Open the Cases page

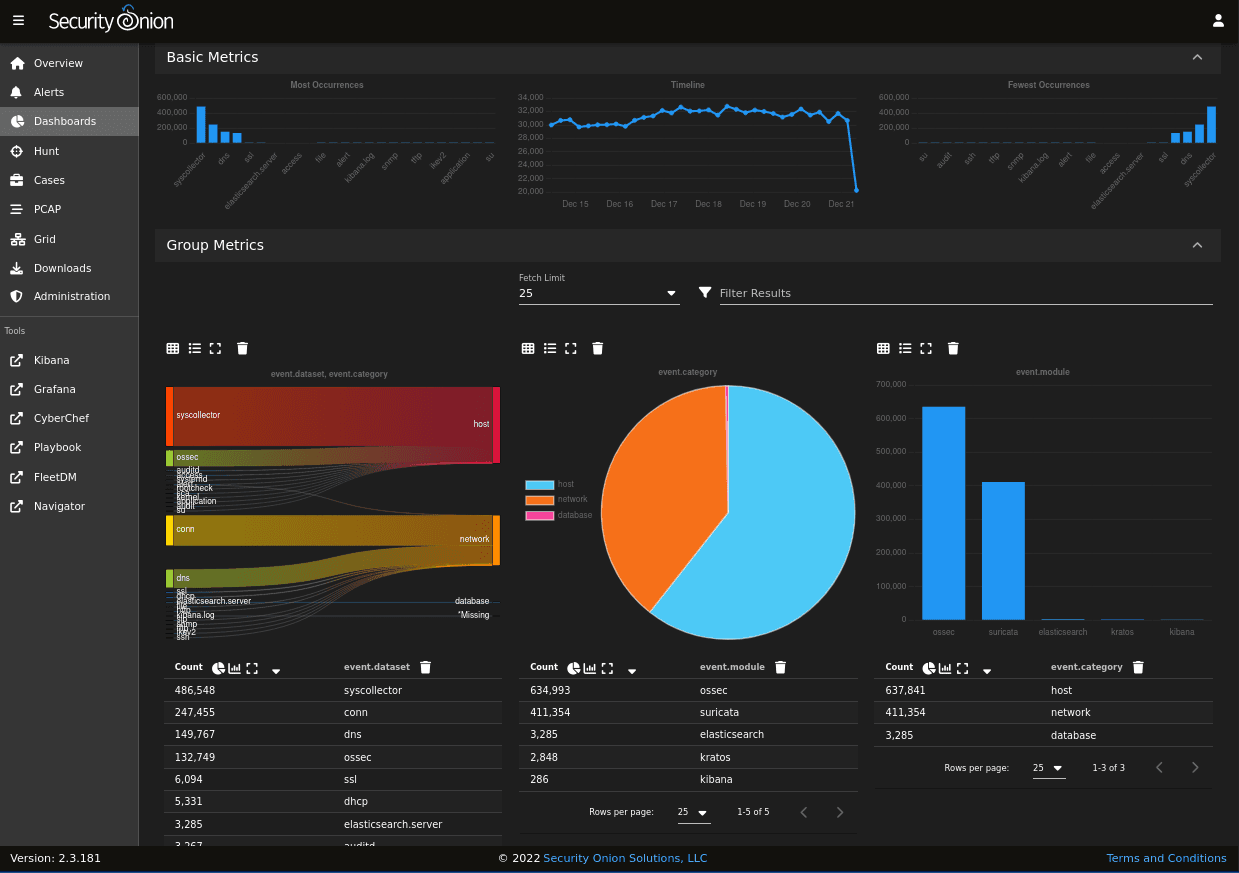click(69, 180)
